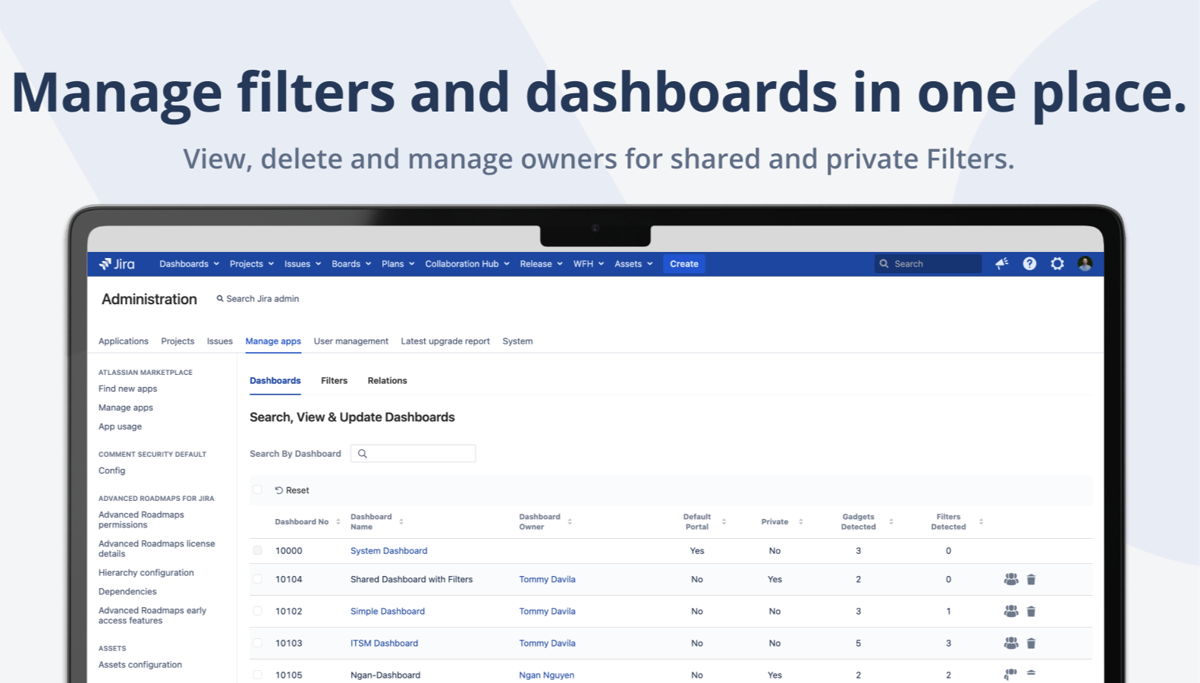Open Tommy Davila's profile link
The width and height of the screenshot is (1200, 683).
547,579
